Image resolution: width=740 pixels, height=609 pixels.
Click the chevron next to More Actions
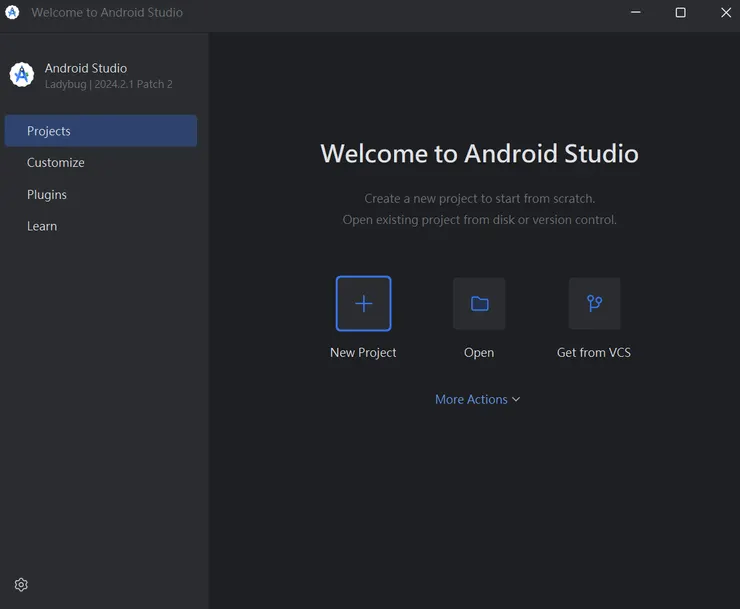click(x=516, y=400)
